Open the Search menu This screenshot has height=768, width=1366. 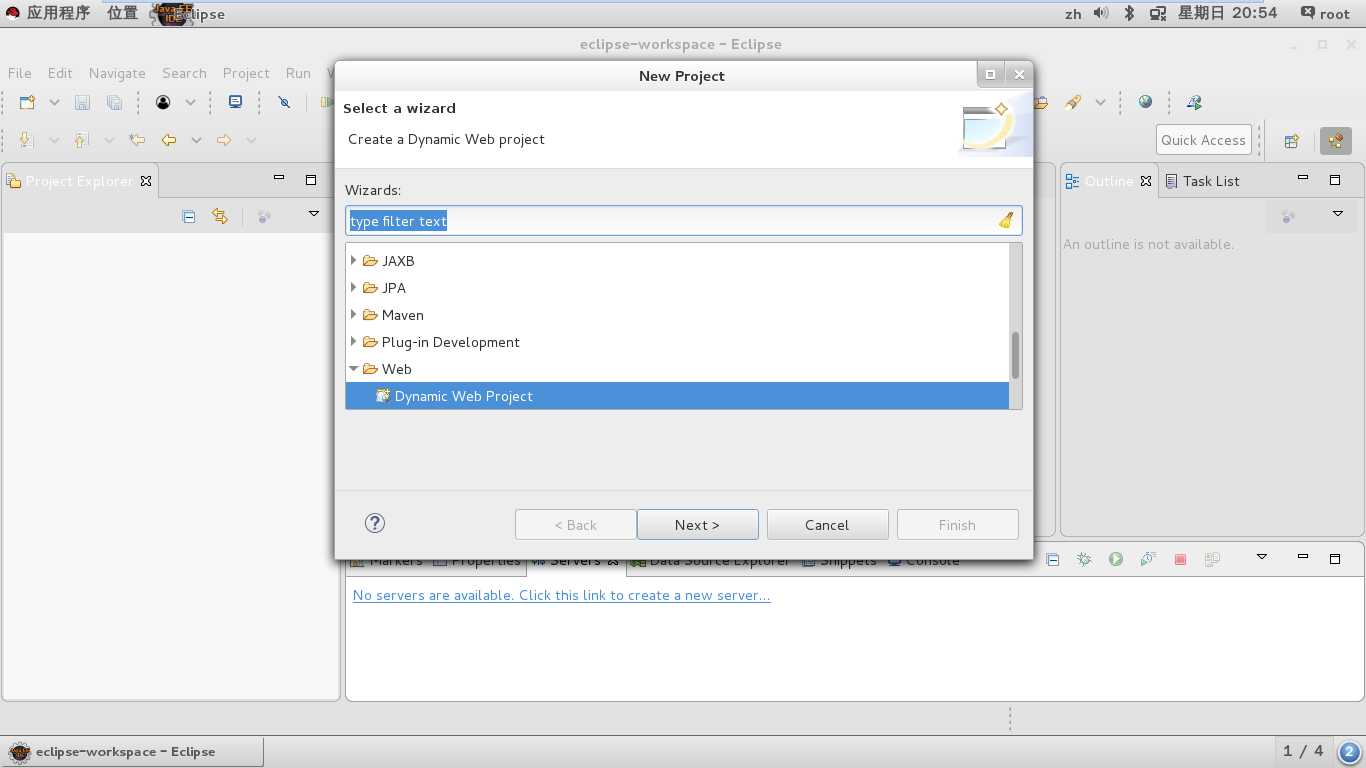tap(184, 73)
